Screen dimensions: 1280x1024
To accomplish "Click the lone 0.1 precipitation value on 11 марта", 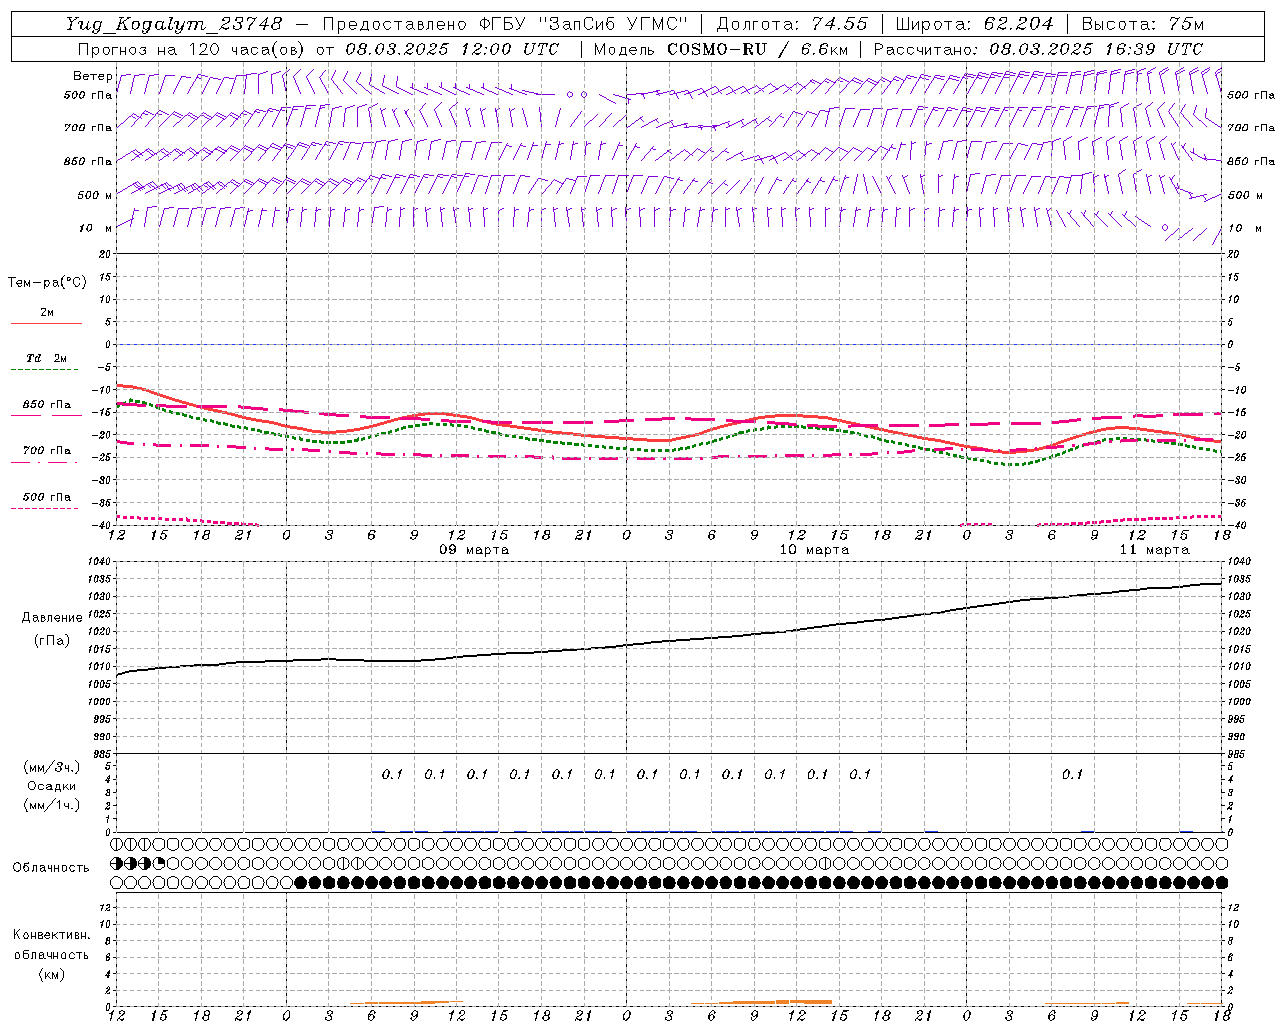I will pyautogui.click(x=1072, y=774).
